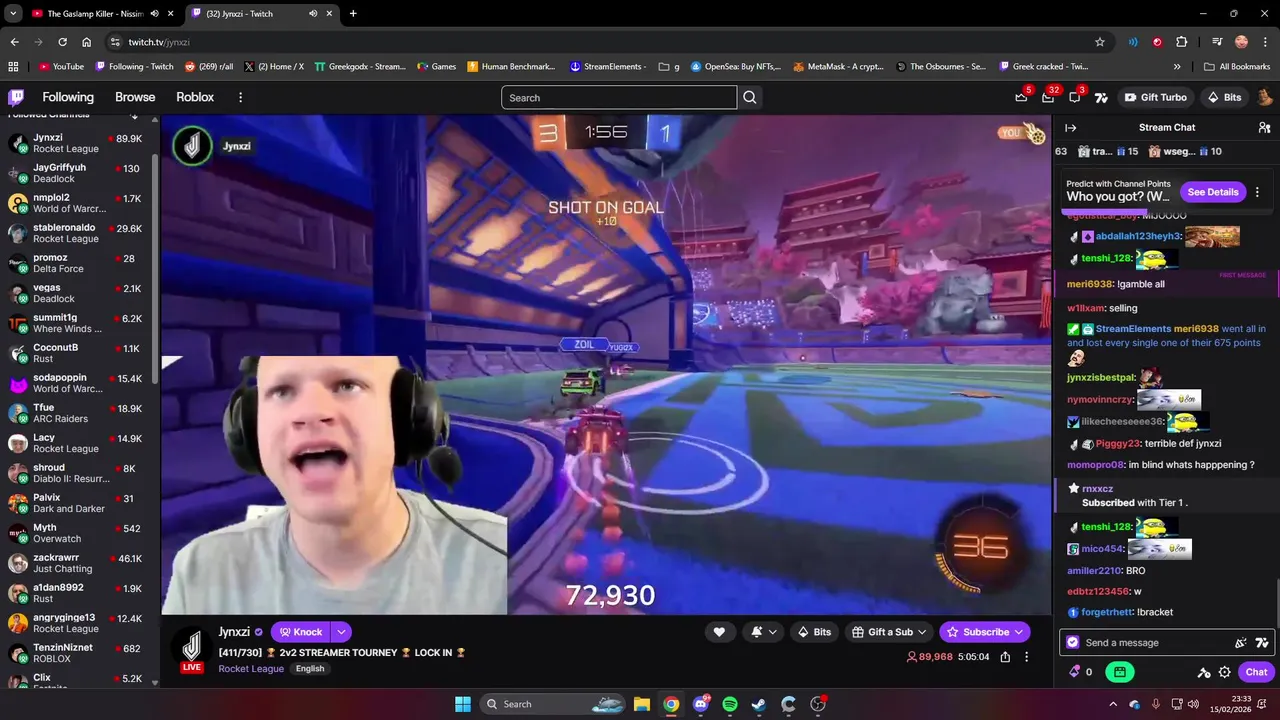Screen dimensions: 1280x720
Task: Click the Rocket League category link
Action: pos(251,668)
